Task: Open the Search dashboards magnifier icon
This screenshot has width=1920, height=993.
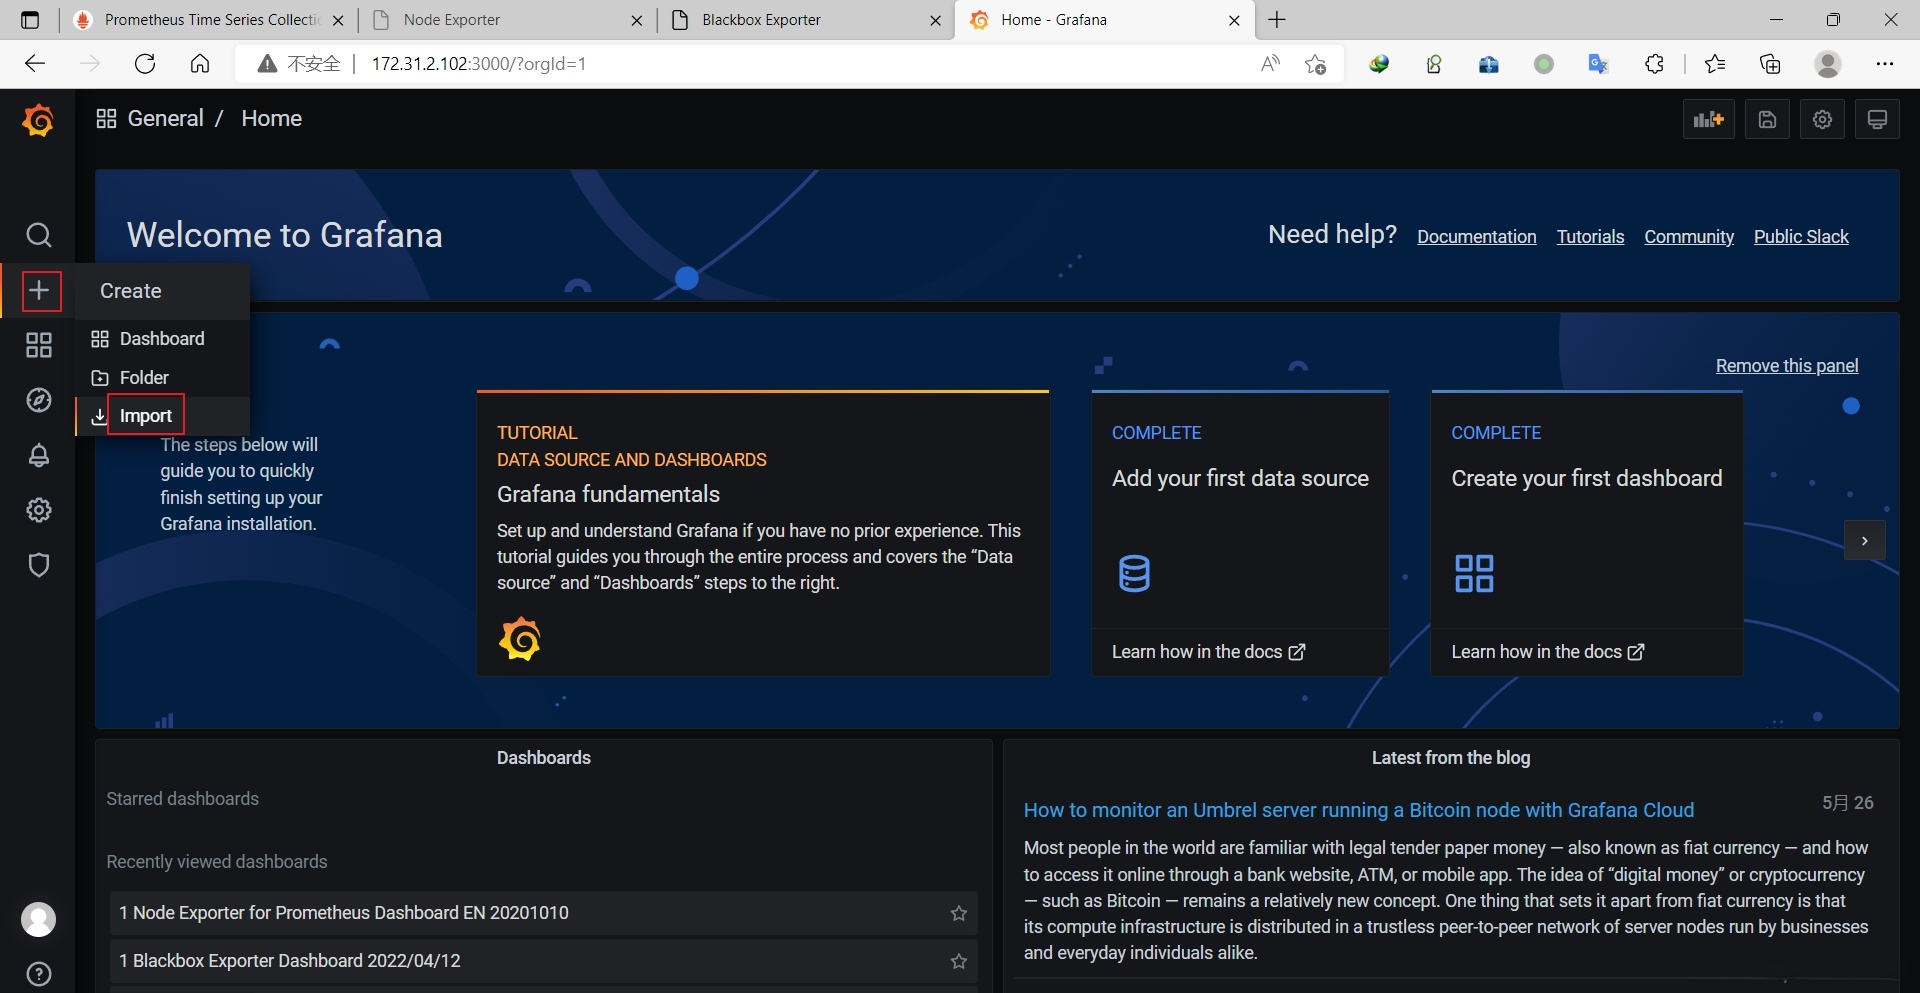Action: pos(39,235)
